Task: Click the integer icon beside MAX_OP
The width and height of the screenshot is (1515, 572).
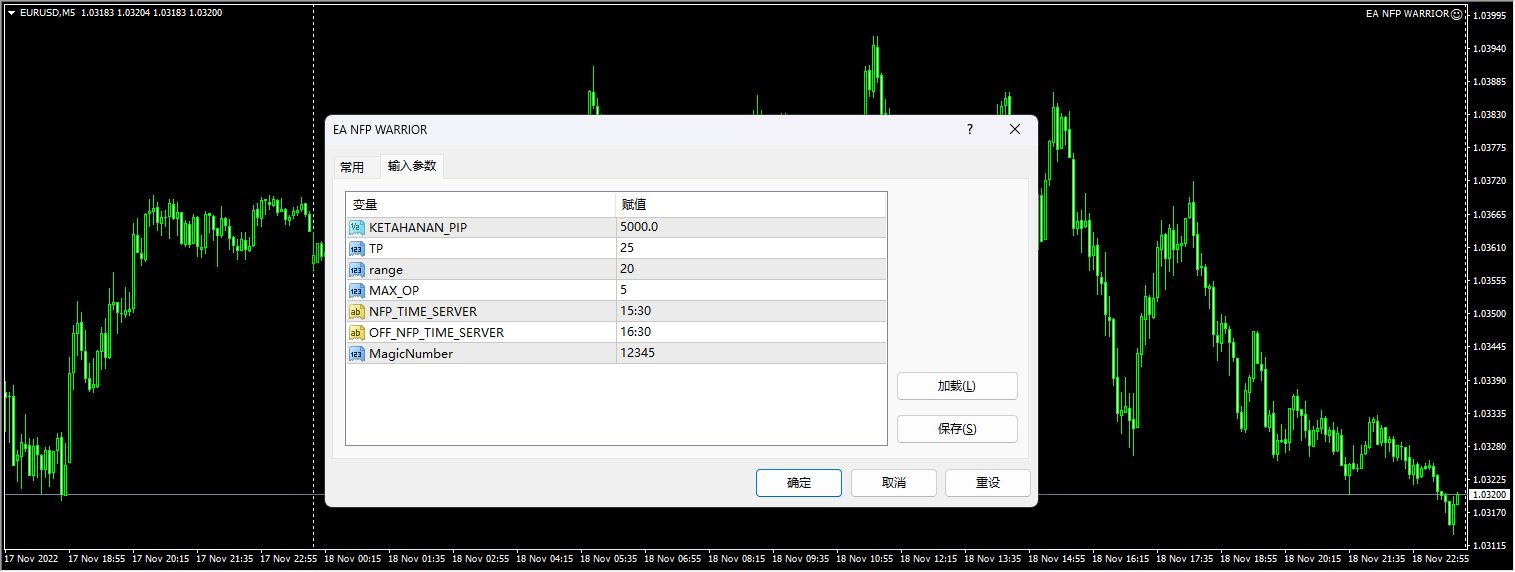Action: [356, 290]
